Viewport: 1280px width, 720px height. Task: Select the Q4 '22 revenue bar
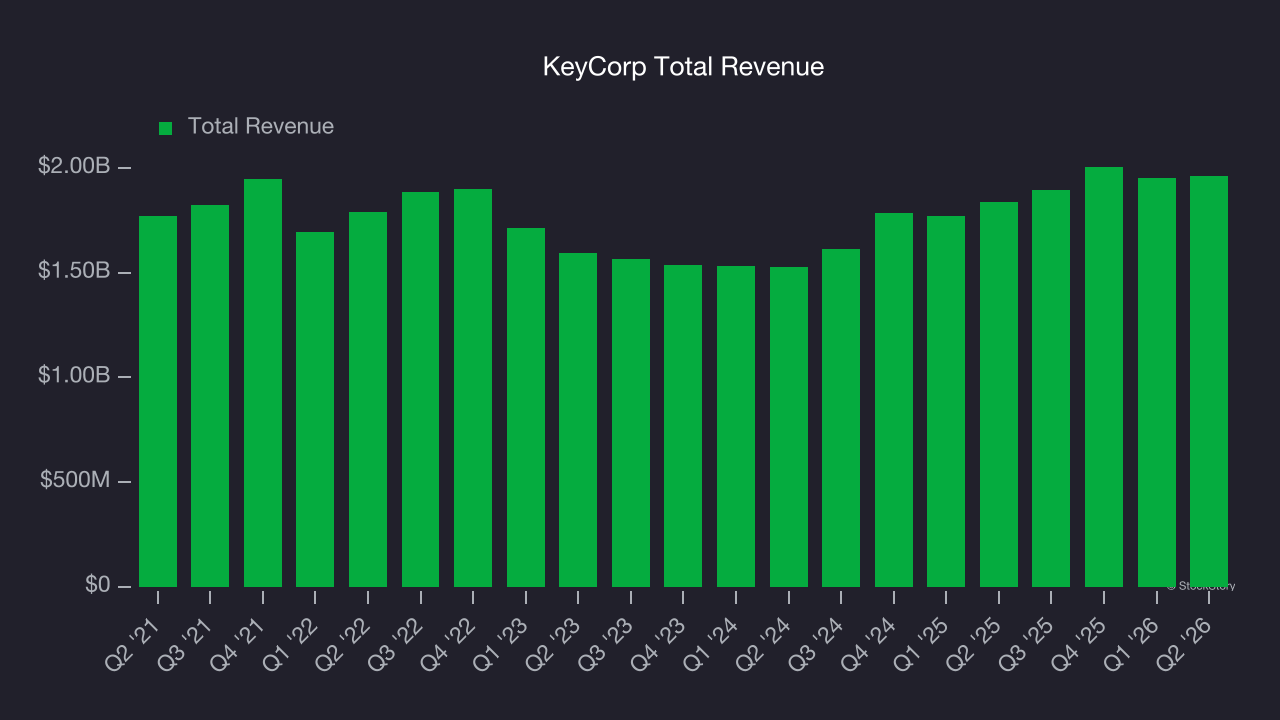click(x=473, y=388)
